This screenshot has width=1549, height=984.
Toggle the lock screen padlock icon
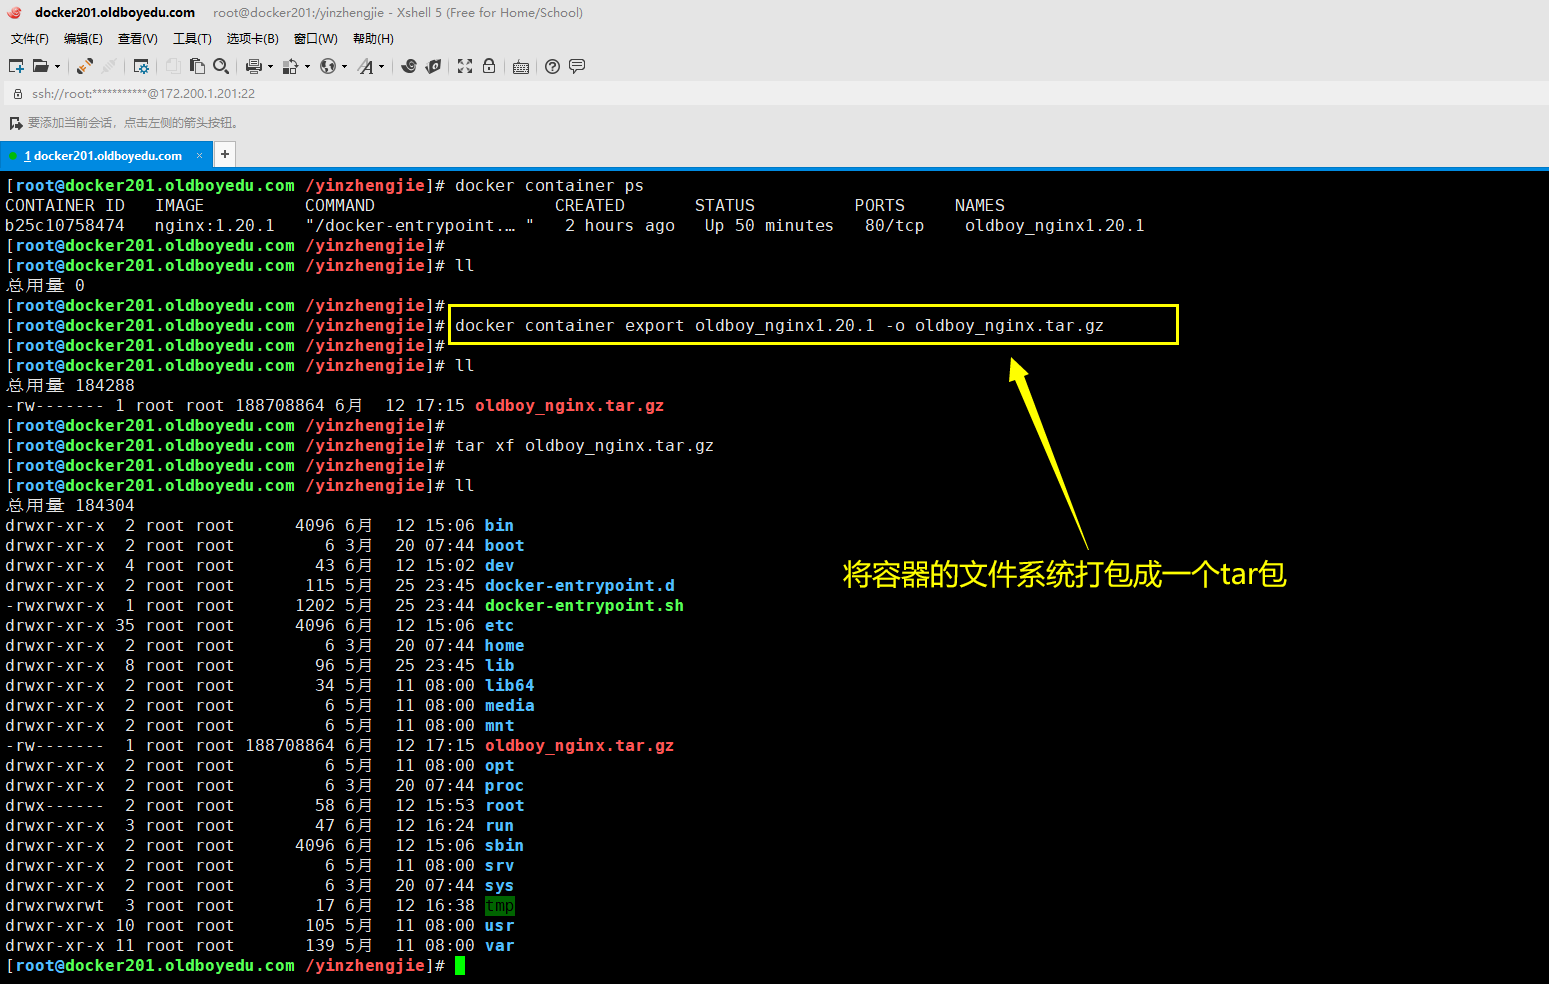(489, 66)
